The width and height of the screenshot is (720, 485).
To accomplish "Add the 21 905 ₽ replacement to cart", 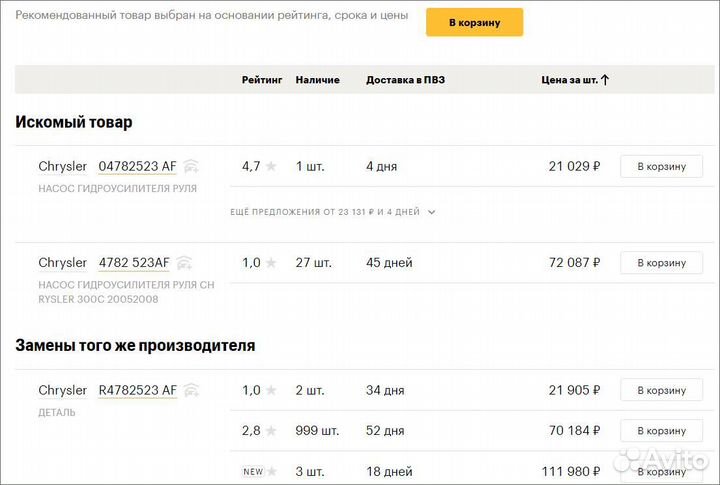I will click(x=661, y=390).
